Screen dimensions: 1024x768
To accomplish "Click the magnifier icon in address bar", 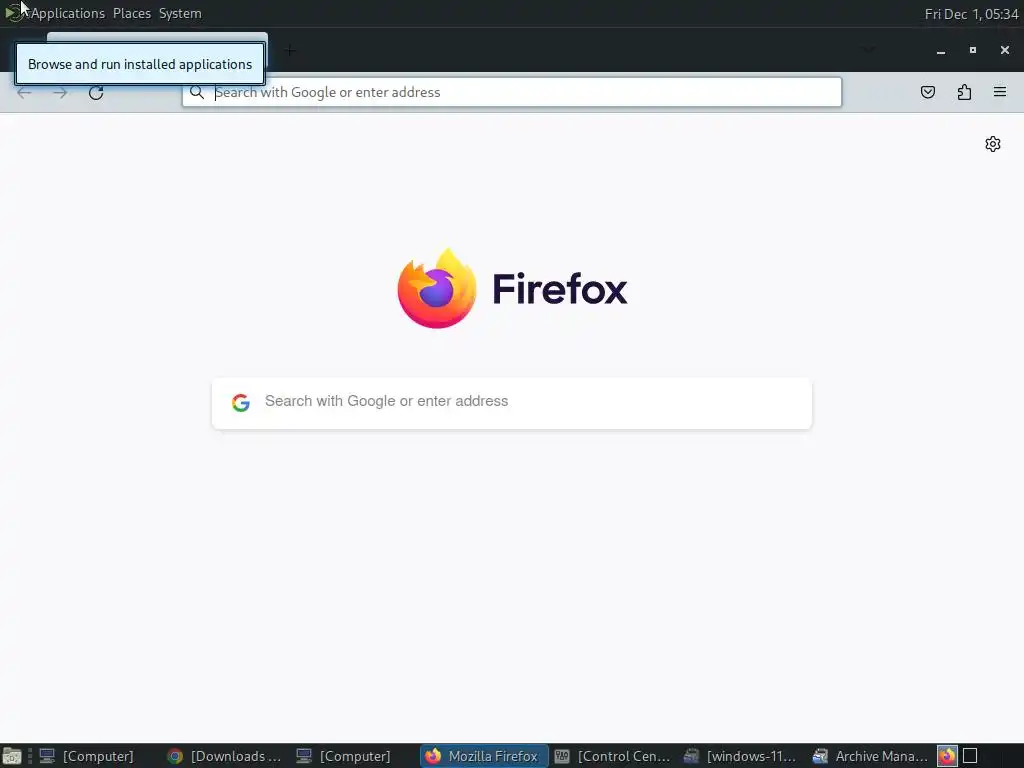I will point(197,92).
